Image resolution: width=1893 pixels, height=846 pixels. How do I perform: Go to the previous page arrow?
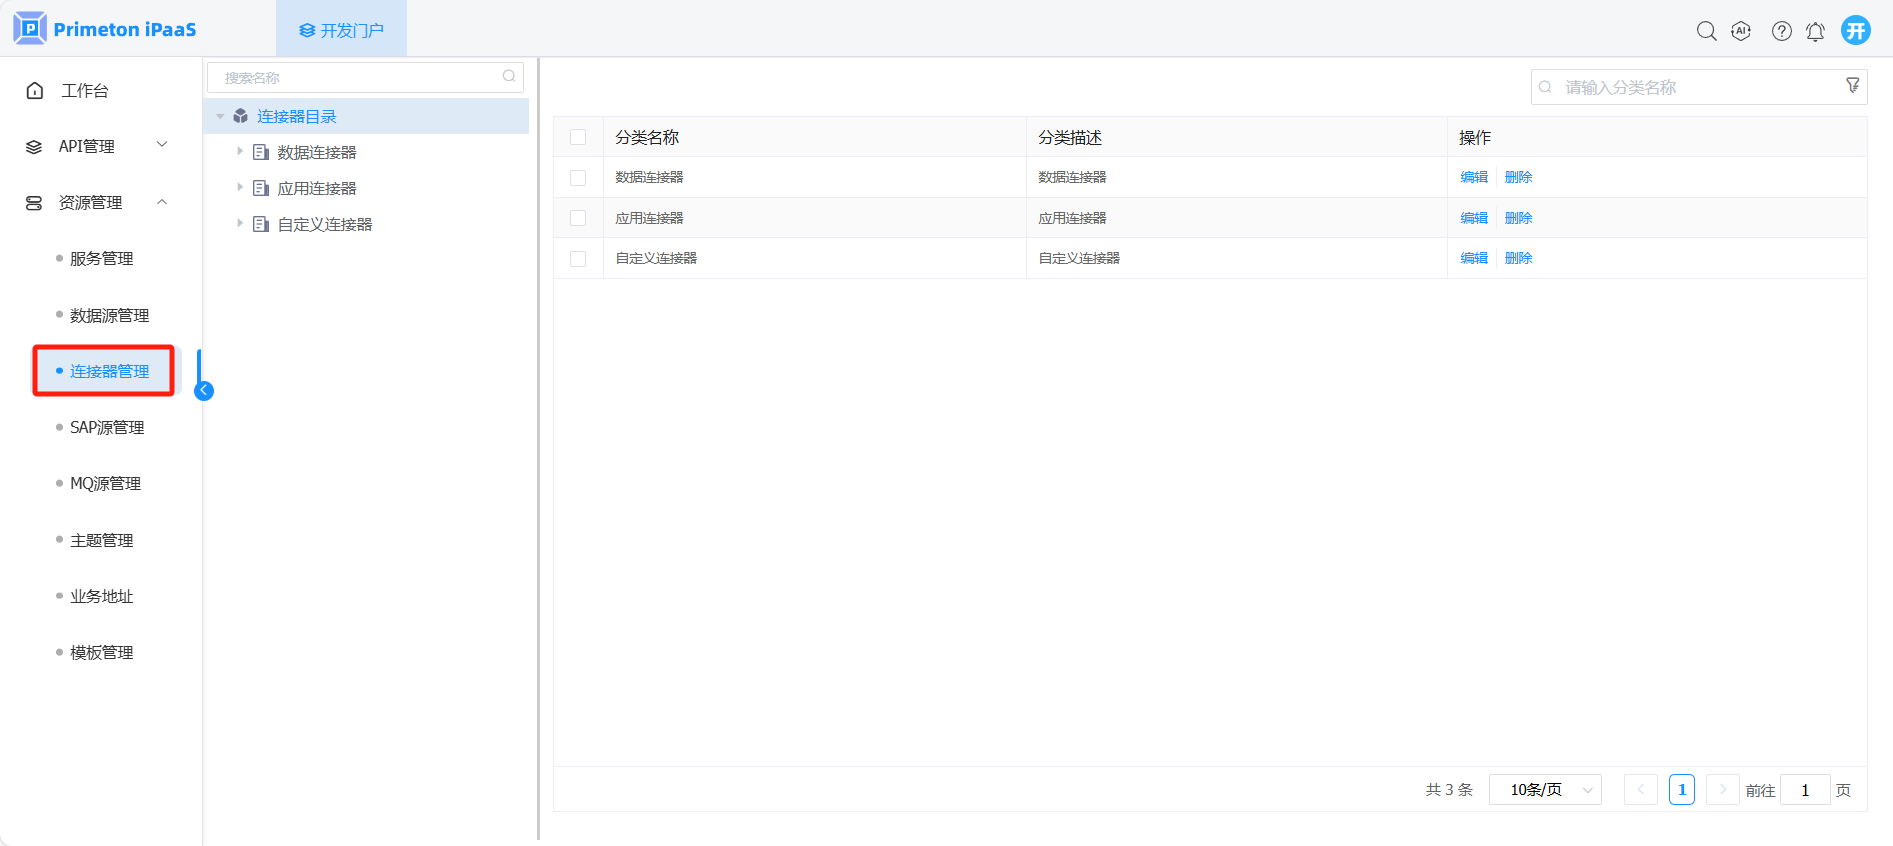point(1640,789)
